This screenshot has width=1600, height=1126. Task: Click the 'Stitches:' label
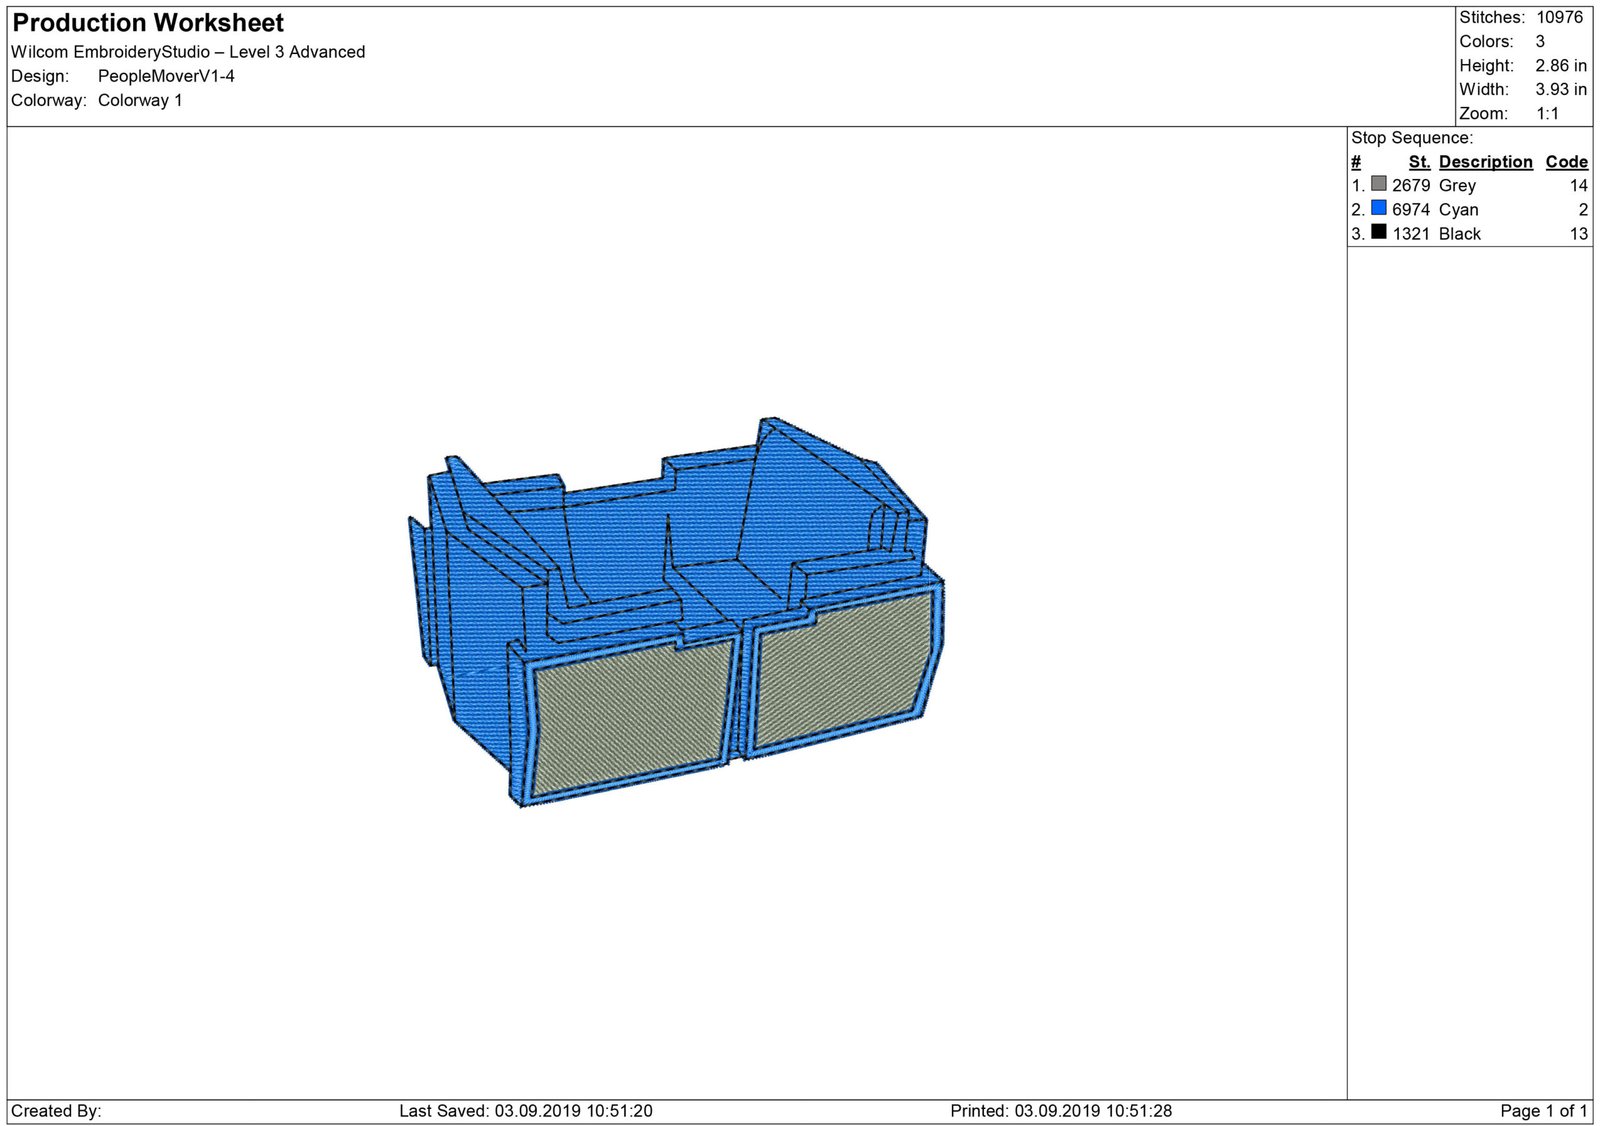point(1492,17)
